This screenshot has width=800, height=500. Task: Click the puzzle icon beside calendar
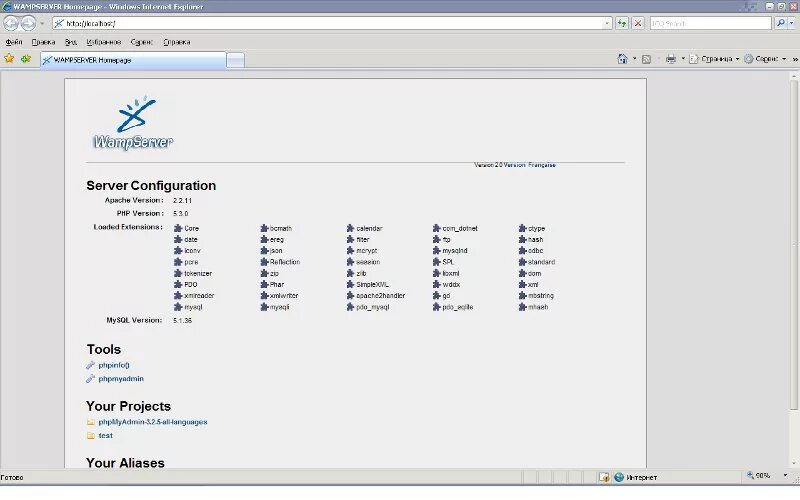coord(351,228)
